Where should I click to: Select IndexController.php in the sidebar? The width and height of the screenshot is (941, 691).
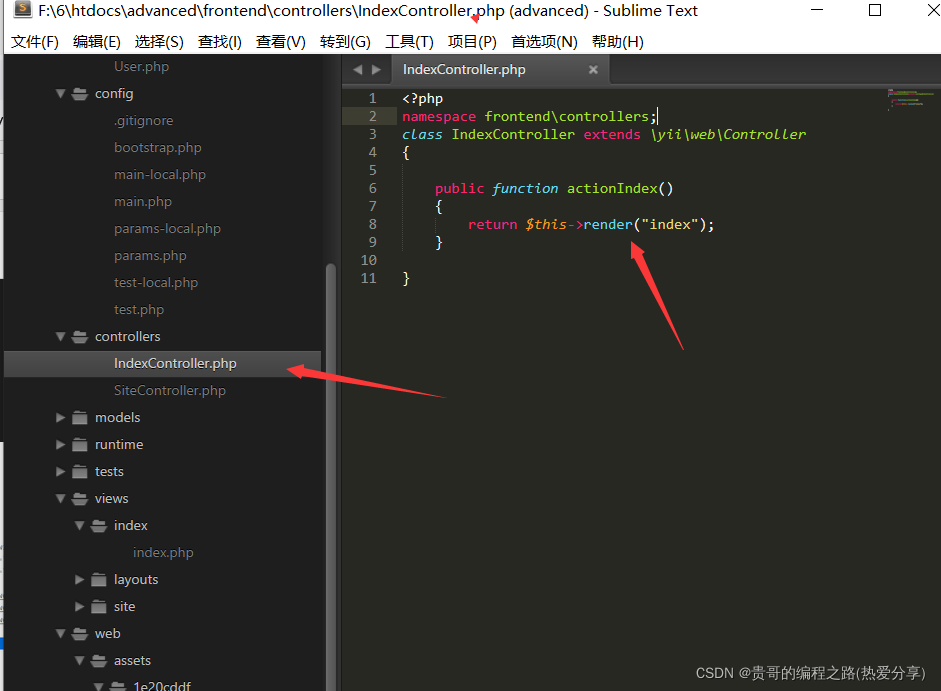163,364
